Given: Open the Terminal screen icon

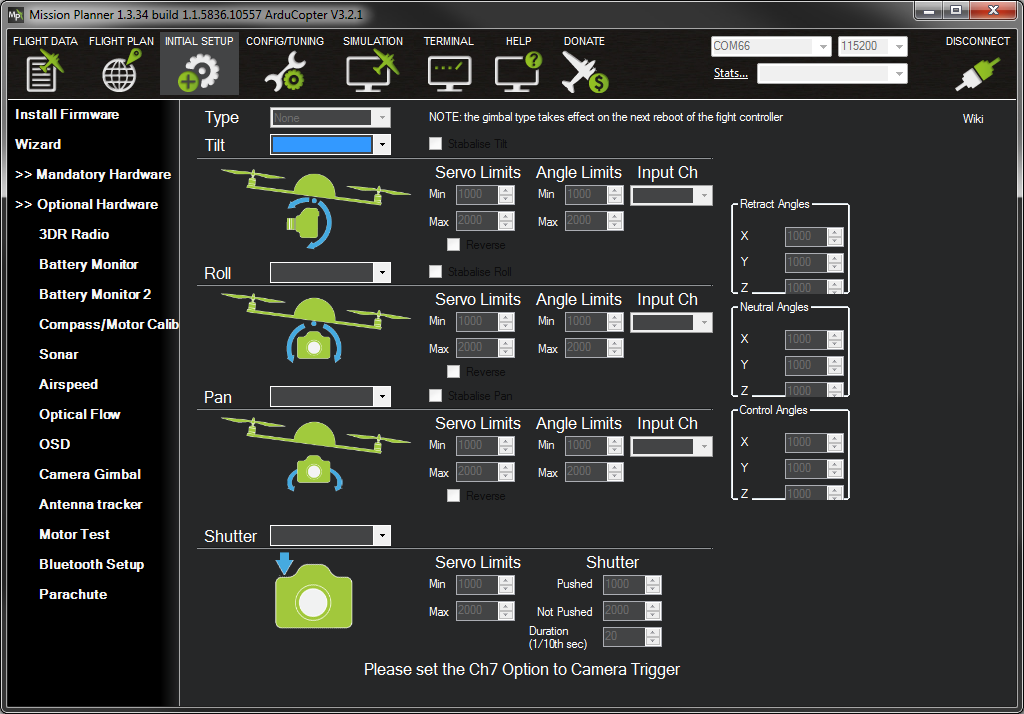Looking at the screenshot, I should click(449, 72).
